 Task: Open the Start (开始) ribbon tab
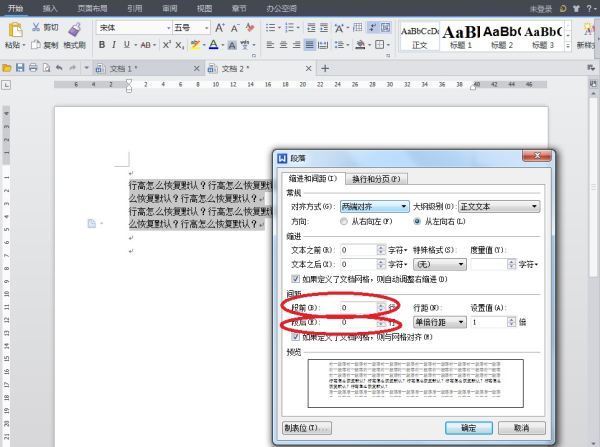click(x=15, y=8)
